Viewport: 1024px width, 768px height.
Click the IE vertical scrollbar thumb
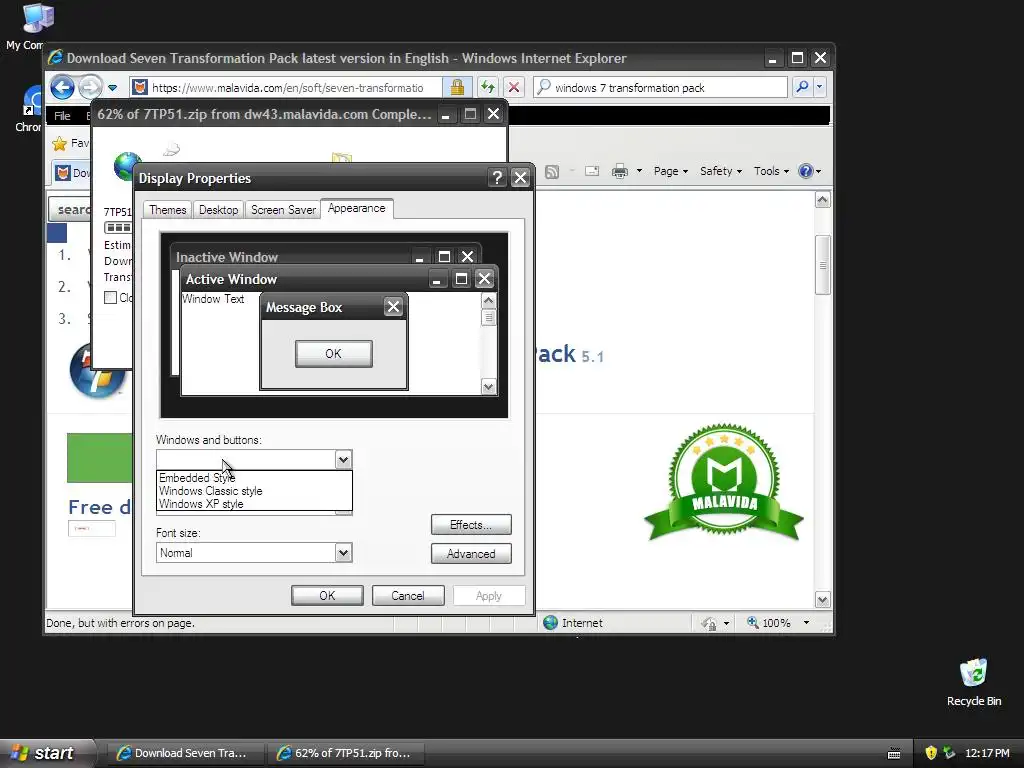pyautogui.click(x=822, y=265)
